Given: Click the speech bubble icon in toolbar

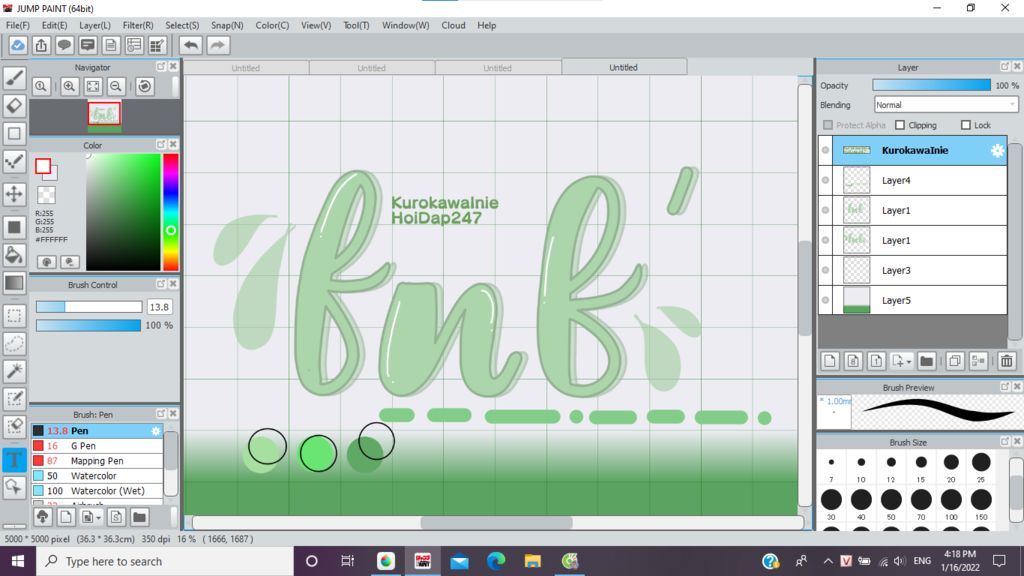Looking at the screenshot, I should (x=64, y=45).
